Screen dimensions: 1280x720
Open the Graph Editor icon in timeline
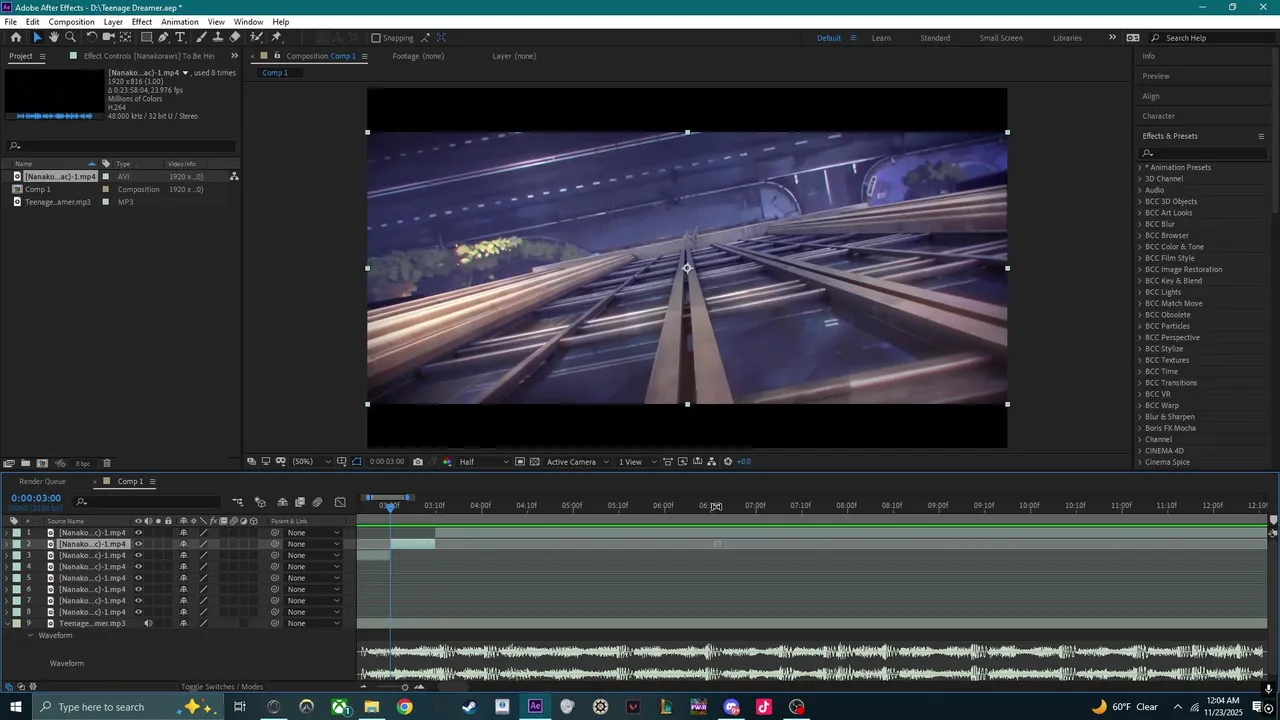[x=340, y=502]
